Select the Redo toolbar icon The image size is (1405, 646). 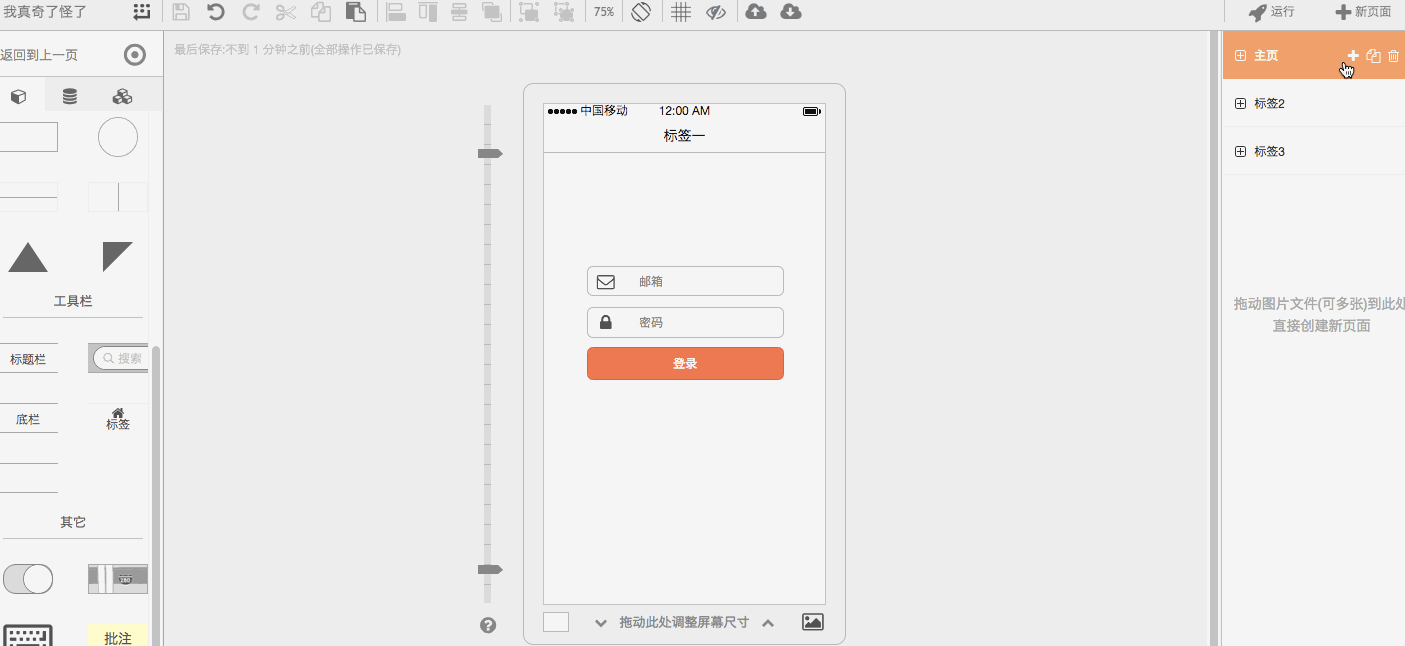tap(249, 12)
